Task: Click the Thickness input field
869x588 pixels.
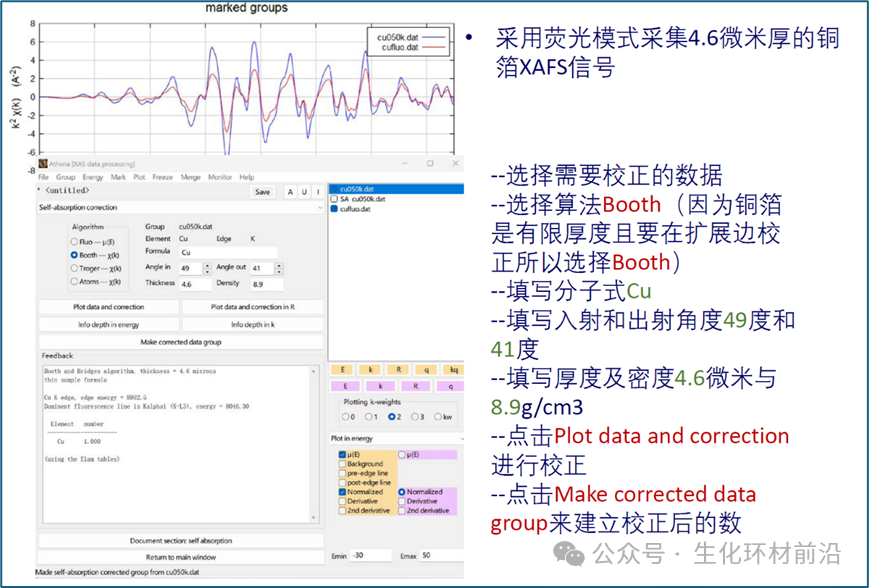Action: click(x=195, y=284)
